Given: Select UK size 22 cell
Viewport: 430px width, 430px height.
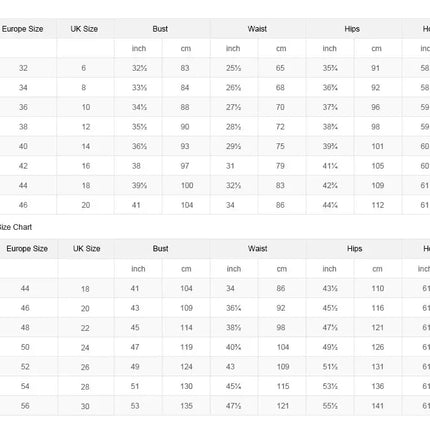Looking at the screenshot, I should click(85, 328).
